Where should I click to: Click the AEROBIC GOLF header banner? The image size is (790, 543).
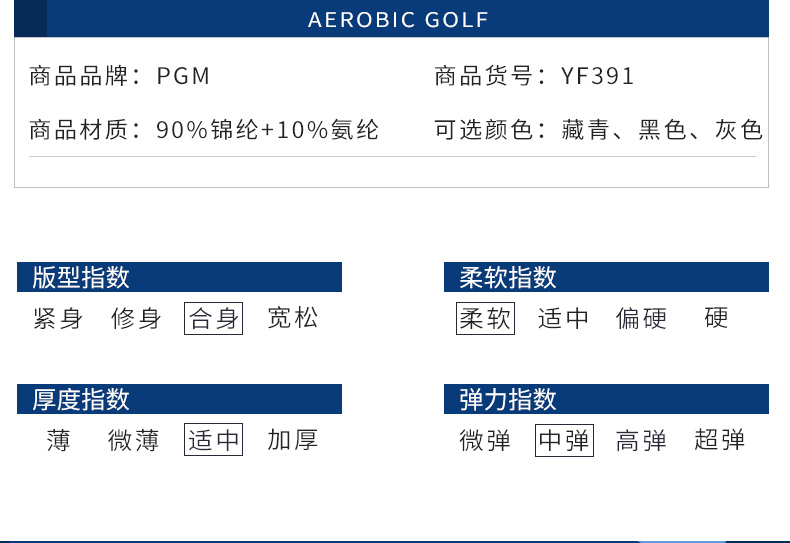coord(398,20)
